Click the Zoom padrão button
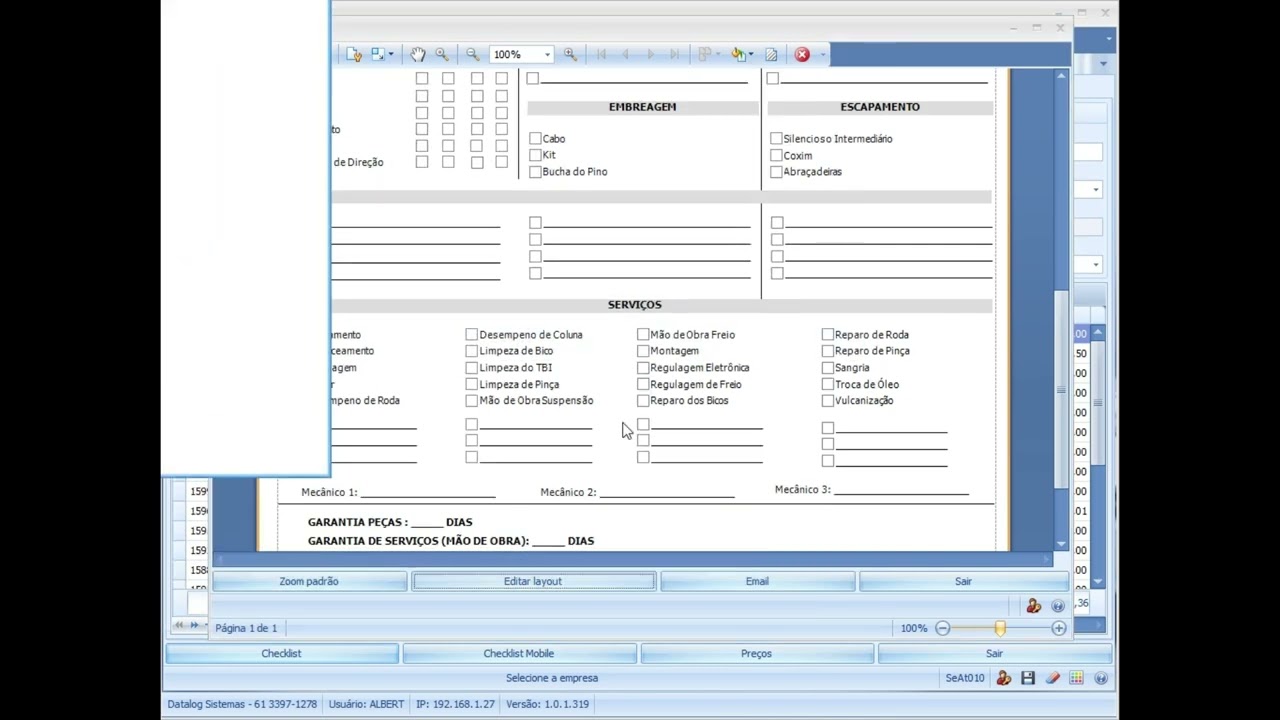This screenshot has height=720, width=1280. coord(309,581)
